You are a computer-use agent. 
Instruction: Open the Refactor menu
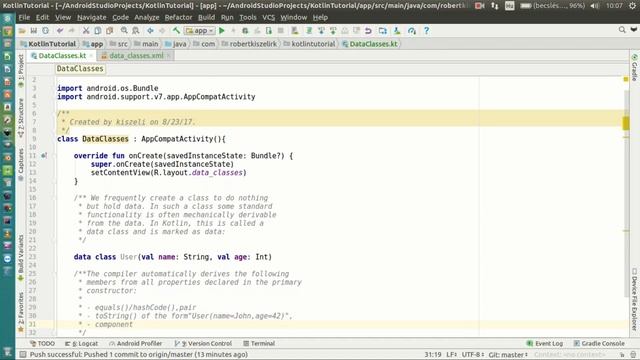pyautogui.click(x=178, y=18)
